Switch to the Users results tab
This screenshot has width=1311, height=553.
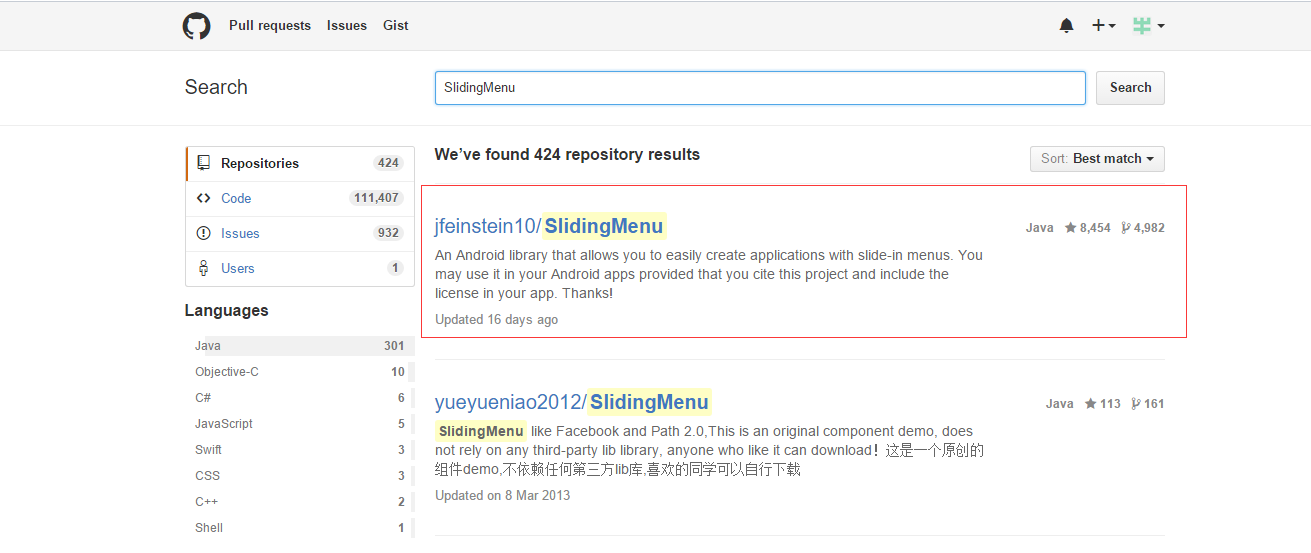(x=300, y=269)
